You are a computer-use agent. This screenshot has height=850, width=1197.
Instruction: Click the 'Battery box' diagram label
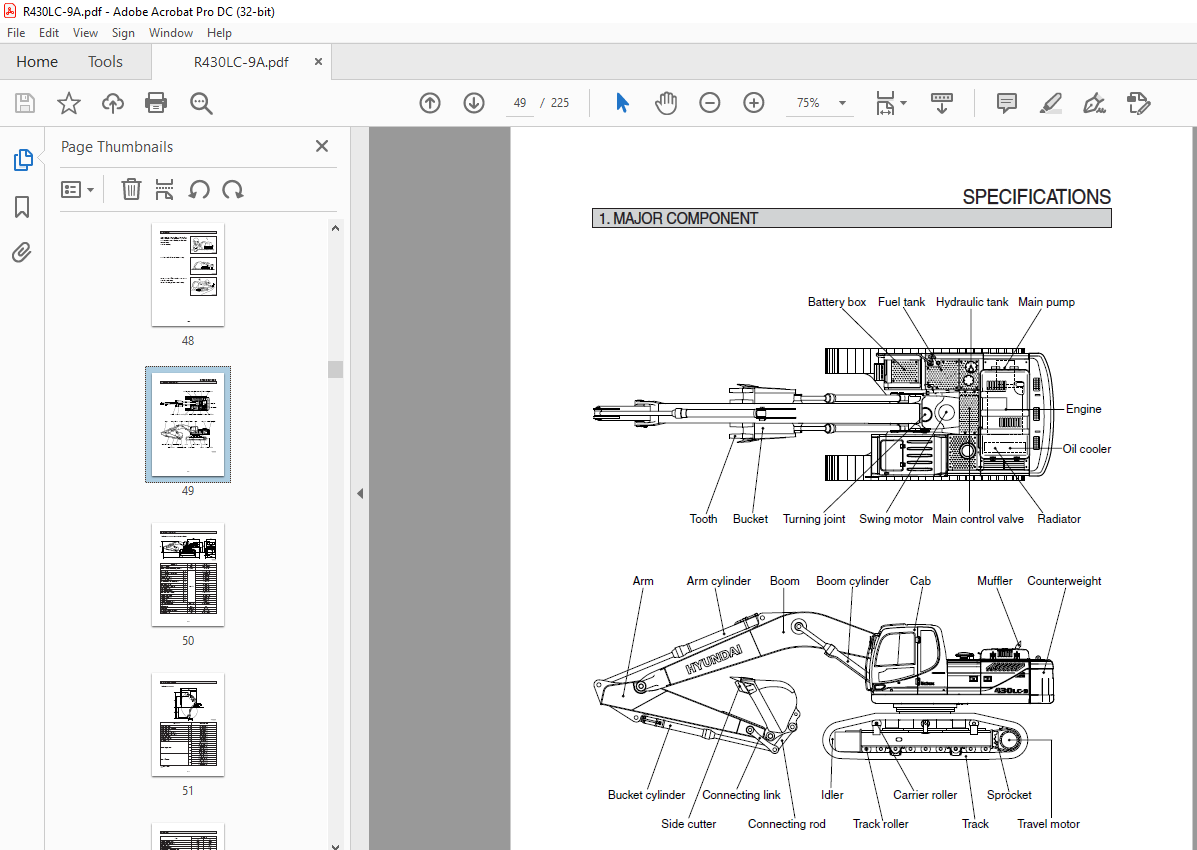[837, 302]
